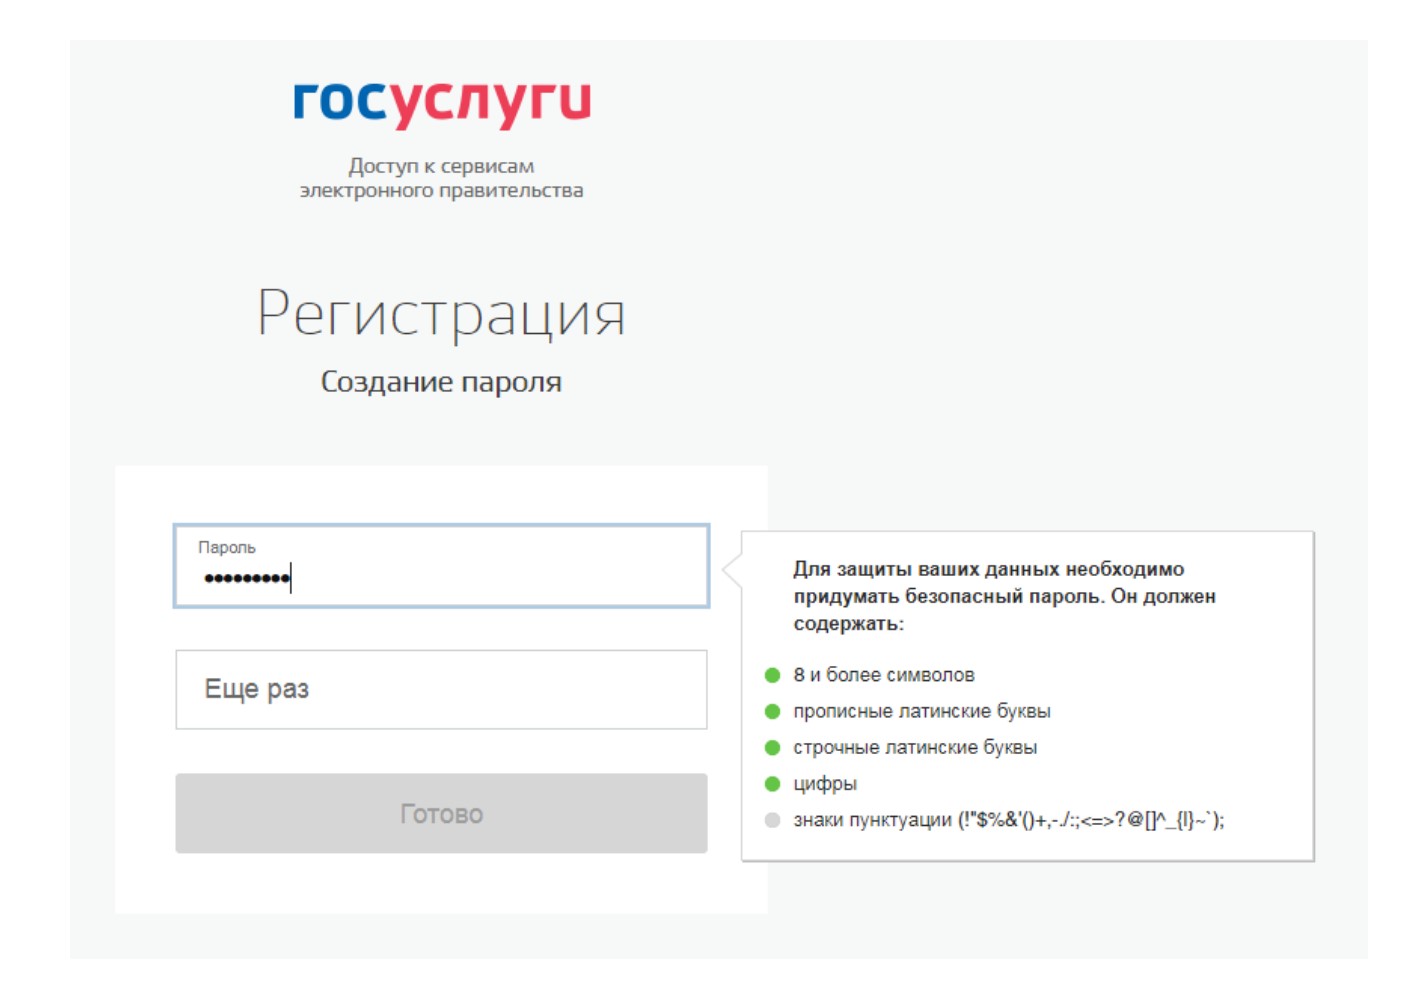Click the Доступ к сервисам электронного правительства text
This screenshot has width=1407, height=984.
click(441, 178)
